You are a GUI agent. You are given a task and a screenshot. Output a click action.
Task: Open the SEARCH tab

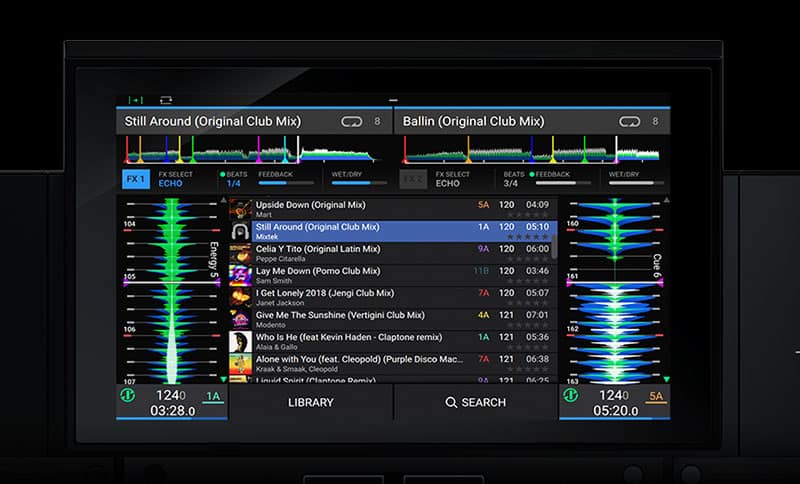[x=476, y=402]
